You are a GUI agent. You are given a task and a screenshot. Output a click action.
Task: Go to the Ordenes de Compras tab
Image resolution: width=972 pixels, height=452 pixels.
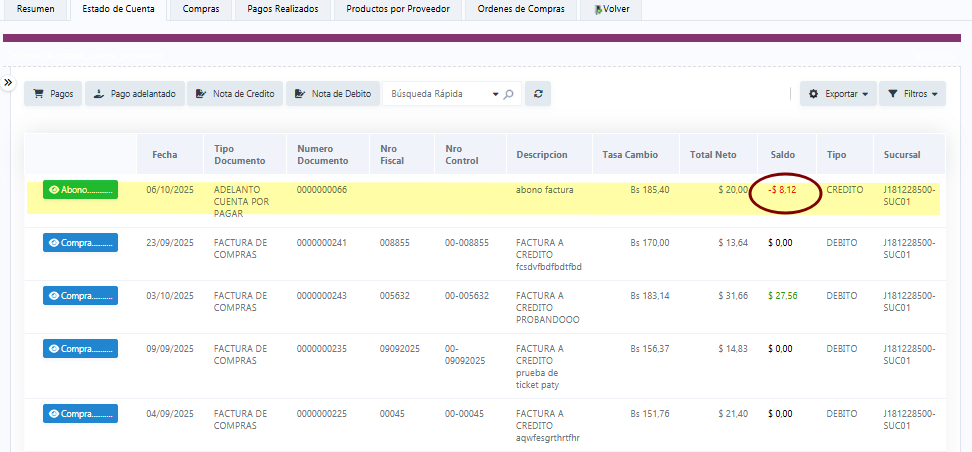tap(521, 9)
